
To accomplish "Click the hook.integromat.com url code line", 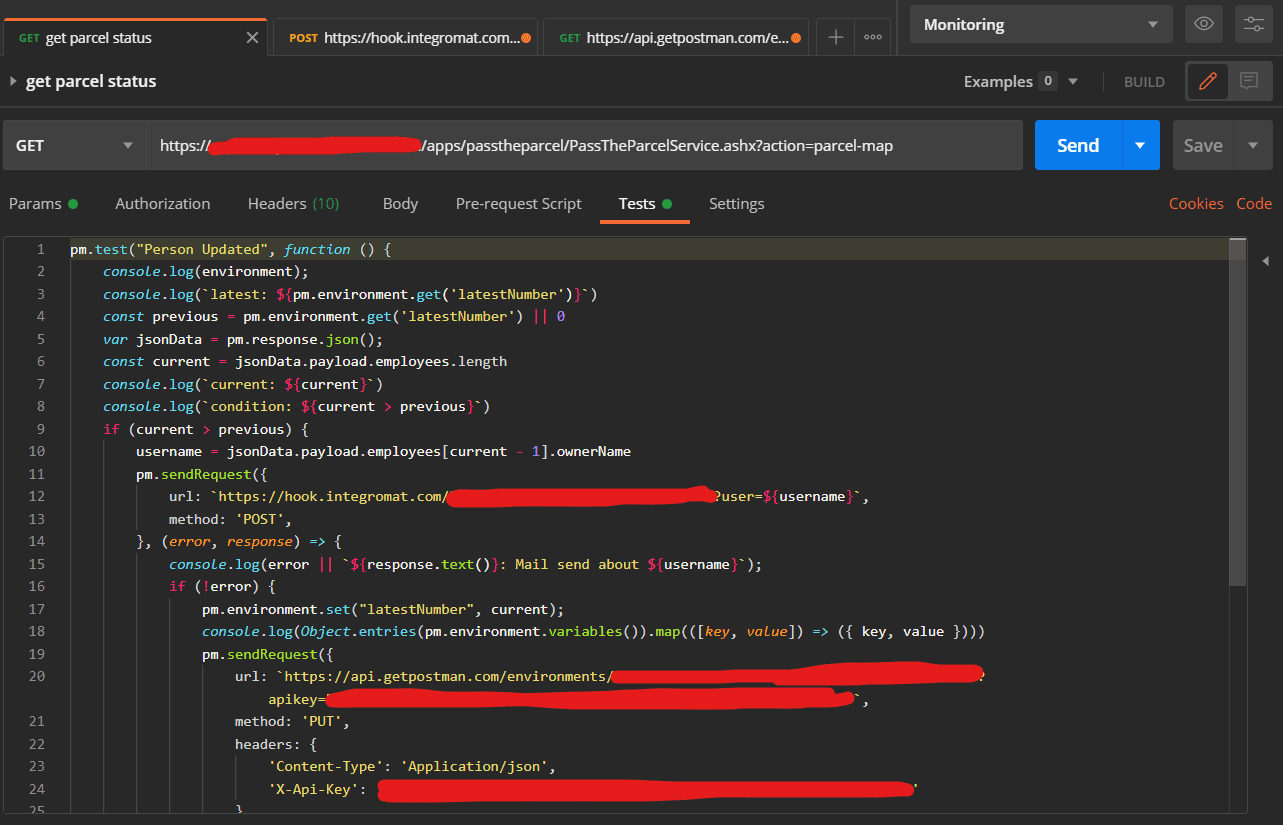I will pos(519,496).
